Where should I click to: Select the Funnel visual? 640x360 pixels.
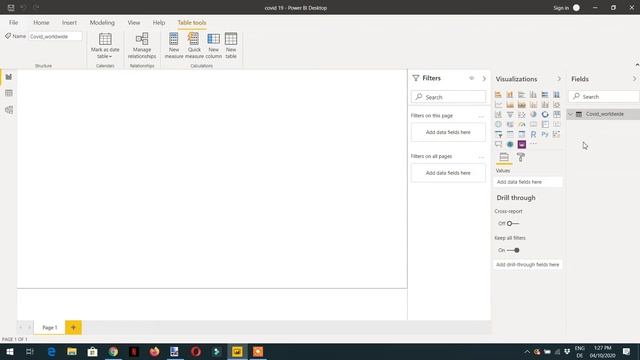[510, 115]
